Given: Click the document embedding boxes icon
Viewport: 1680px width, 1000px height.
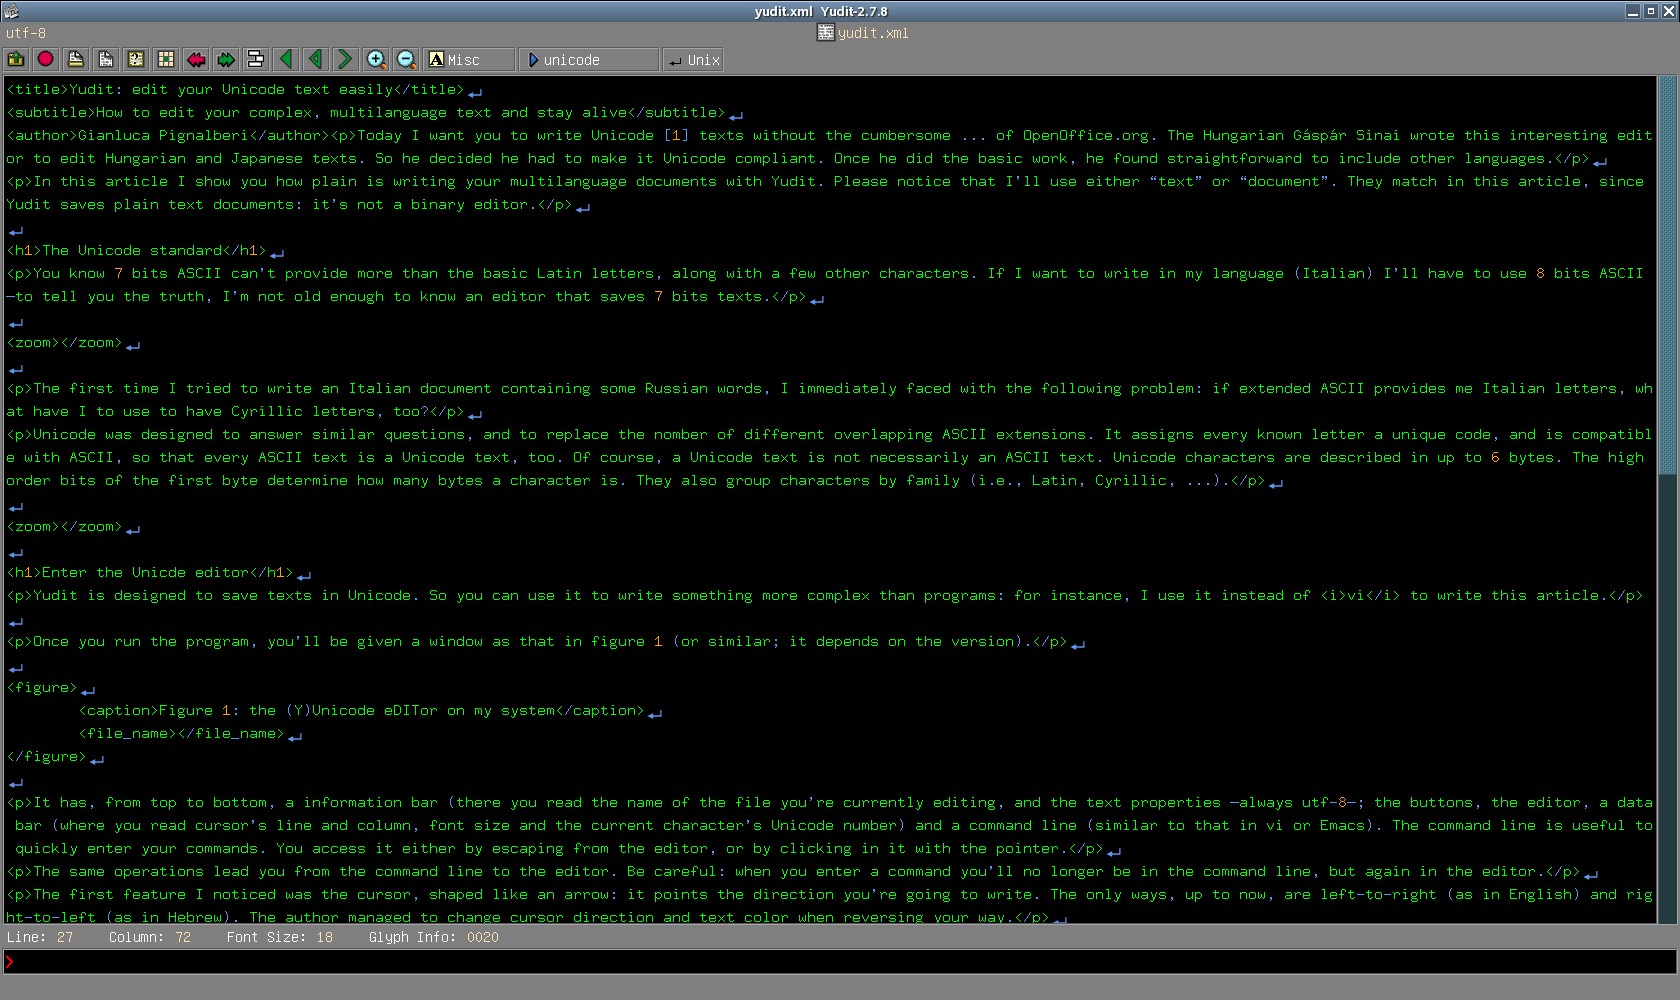Looking at the screenshot, I should coord(256,60).
